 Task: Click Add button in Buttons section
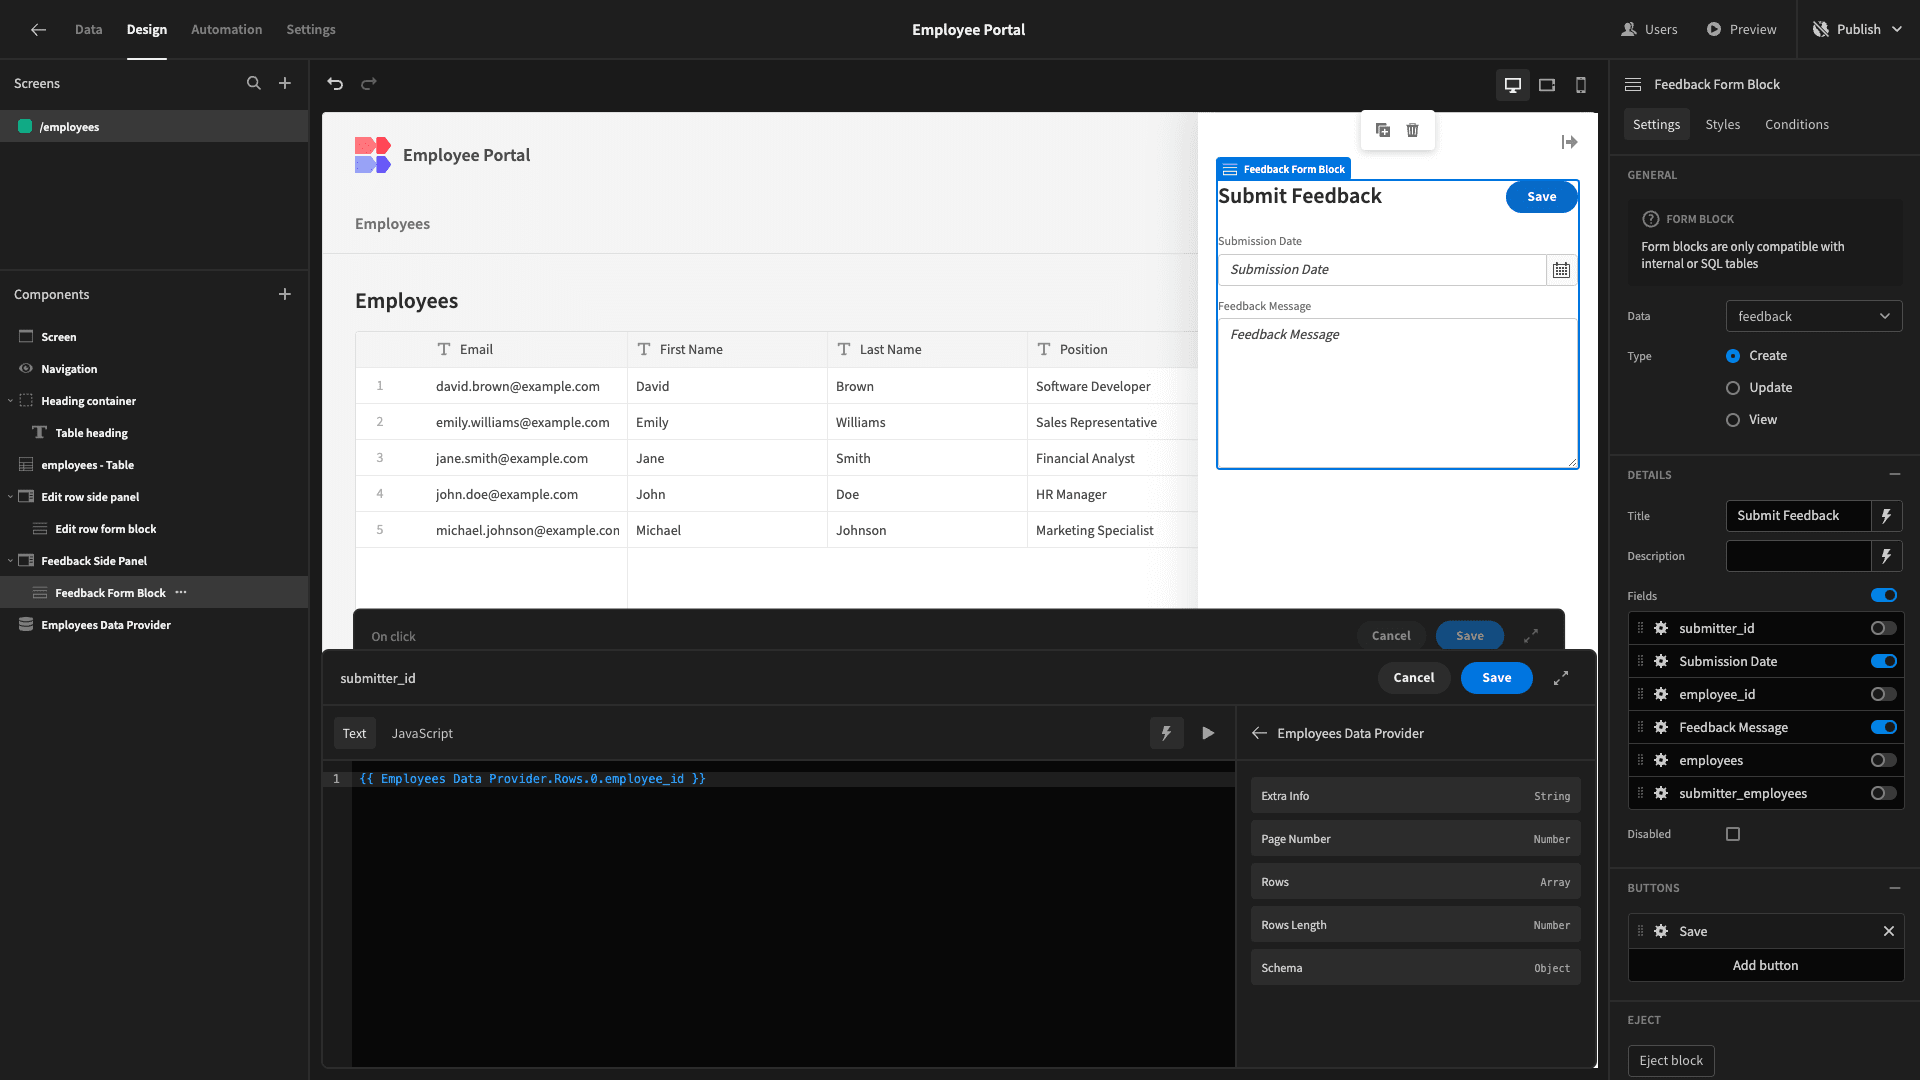[1766, 965]
